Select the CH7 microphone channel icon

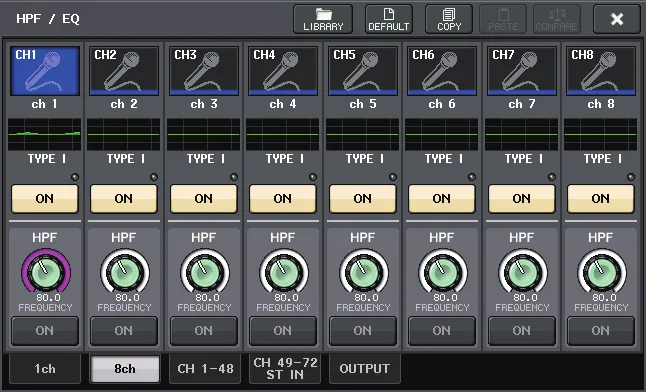(522, 71)
